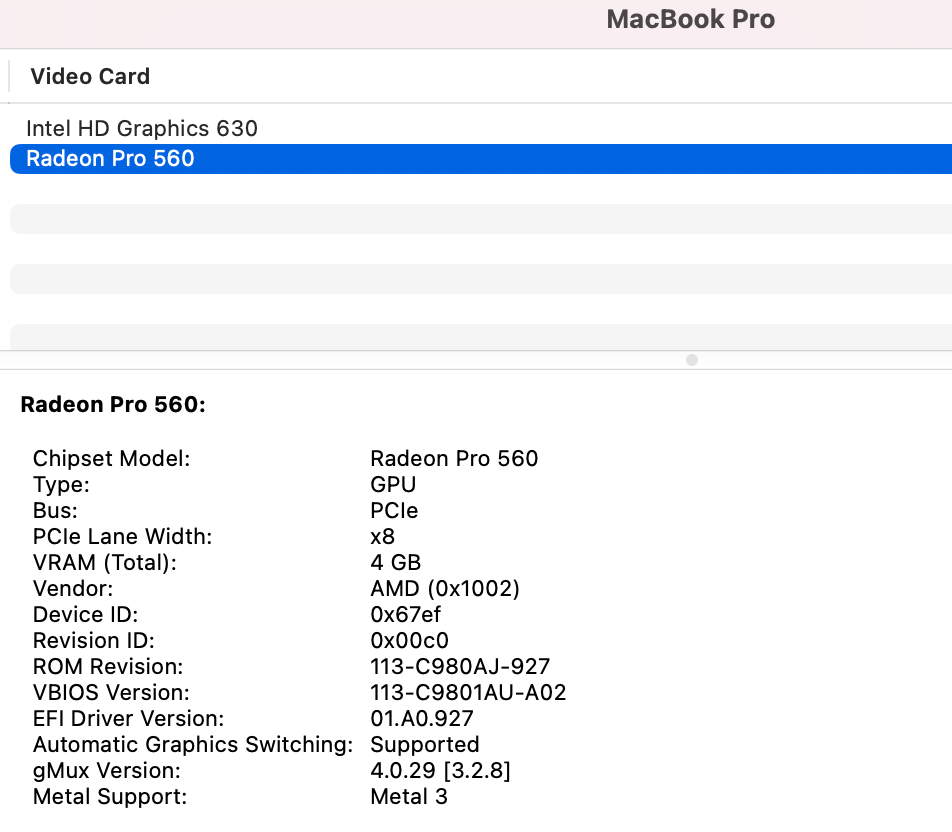The image size is (952, 832).
Task: Select the Chipset Model value text
Action: (454, 459)
